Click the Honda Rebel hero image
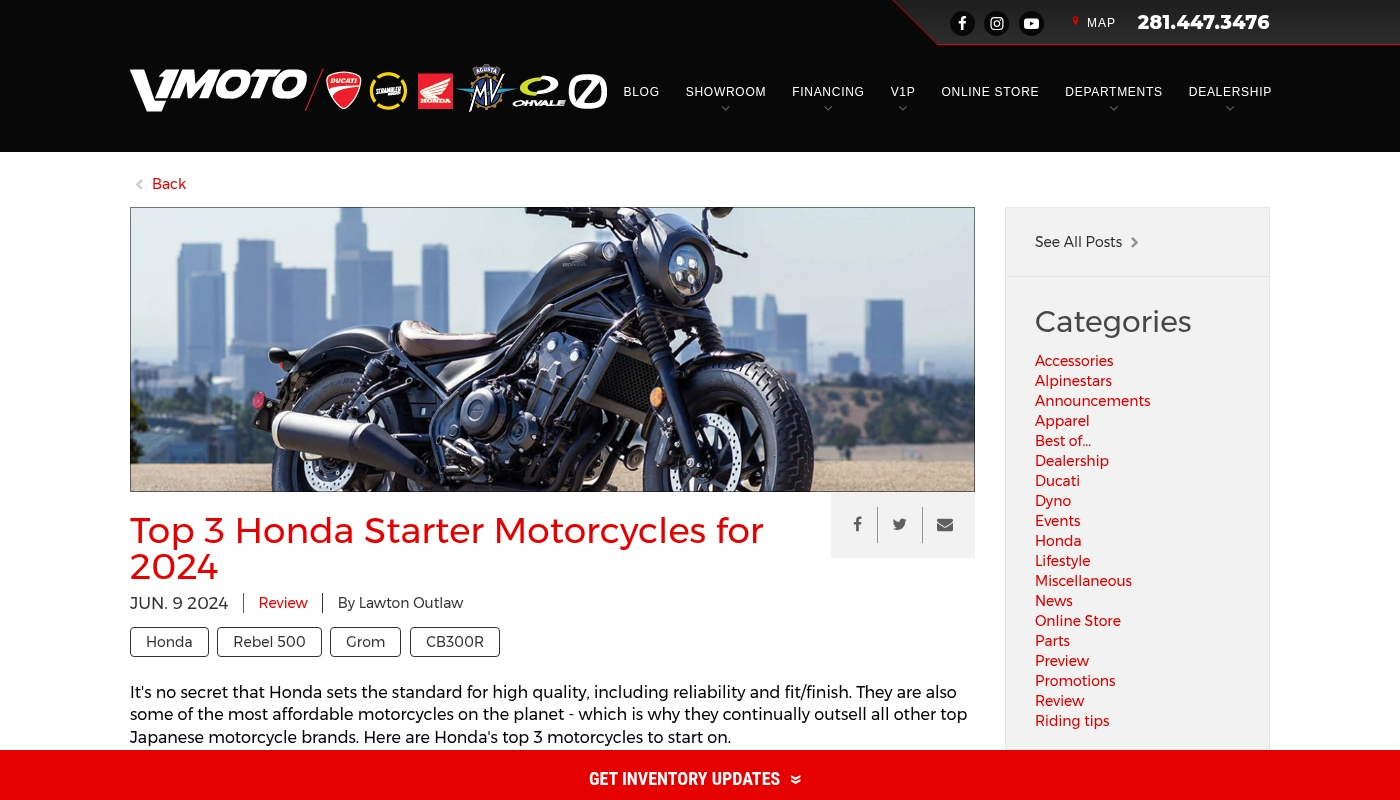Screen dimensions: 1400x800 552,349
